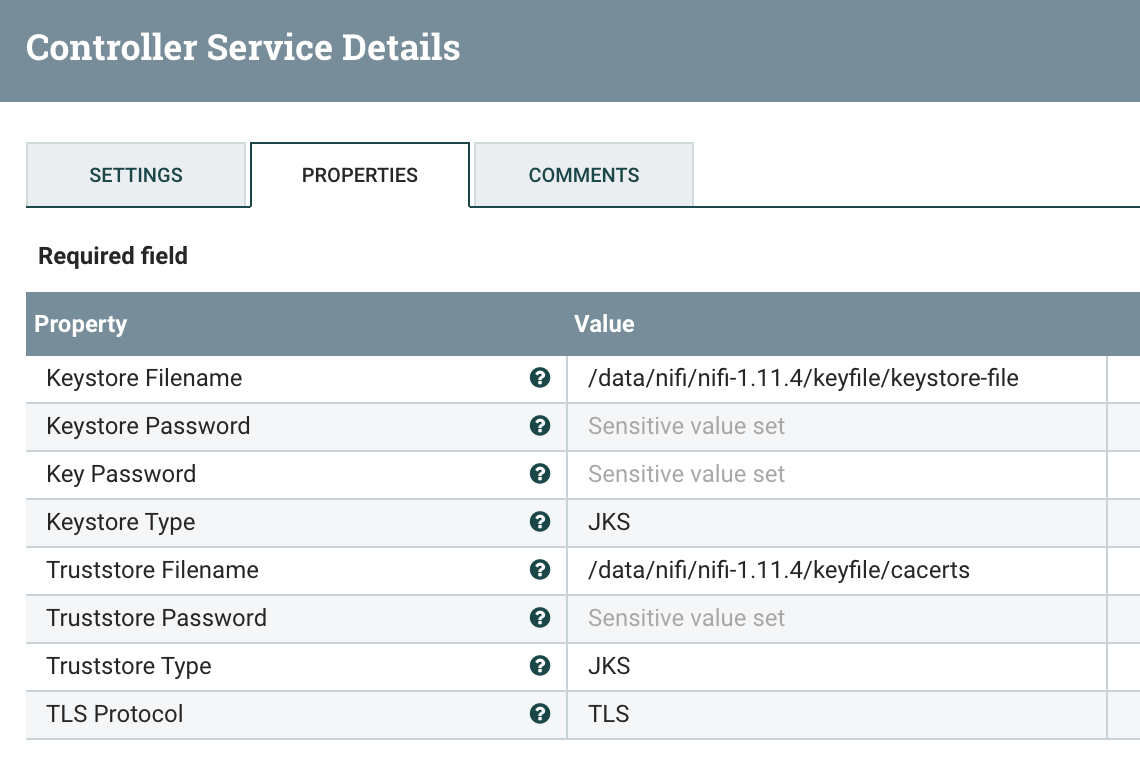Click the Keystore Password sensitive value
The width and height of the screenshot is (1140, 766).
687,426
